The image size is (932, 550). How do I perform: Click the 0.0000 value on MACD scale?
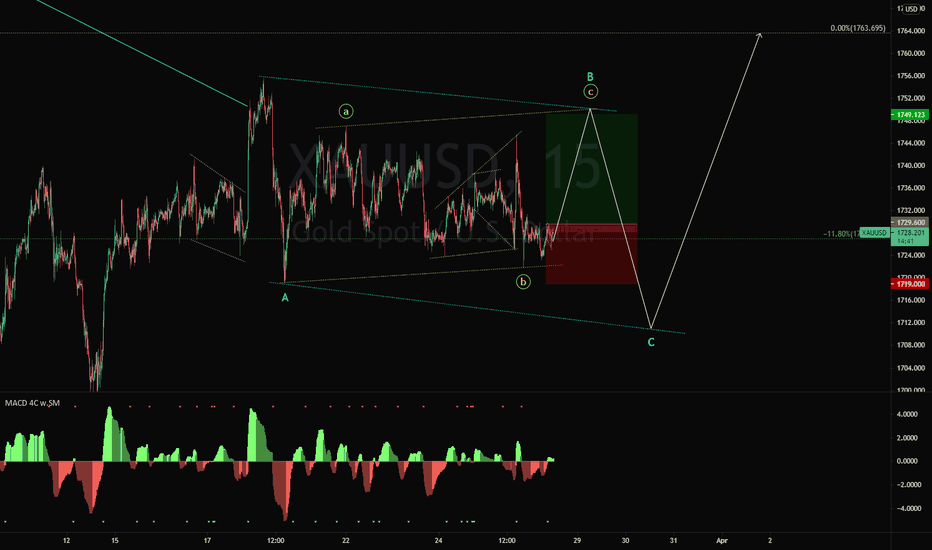pos(907,461)
